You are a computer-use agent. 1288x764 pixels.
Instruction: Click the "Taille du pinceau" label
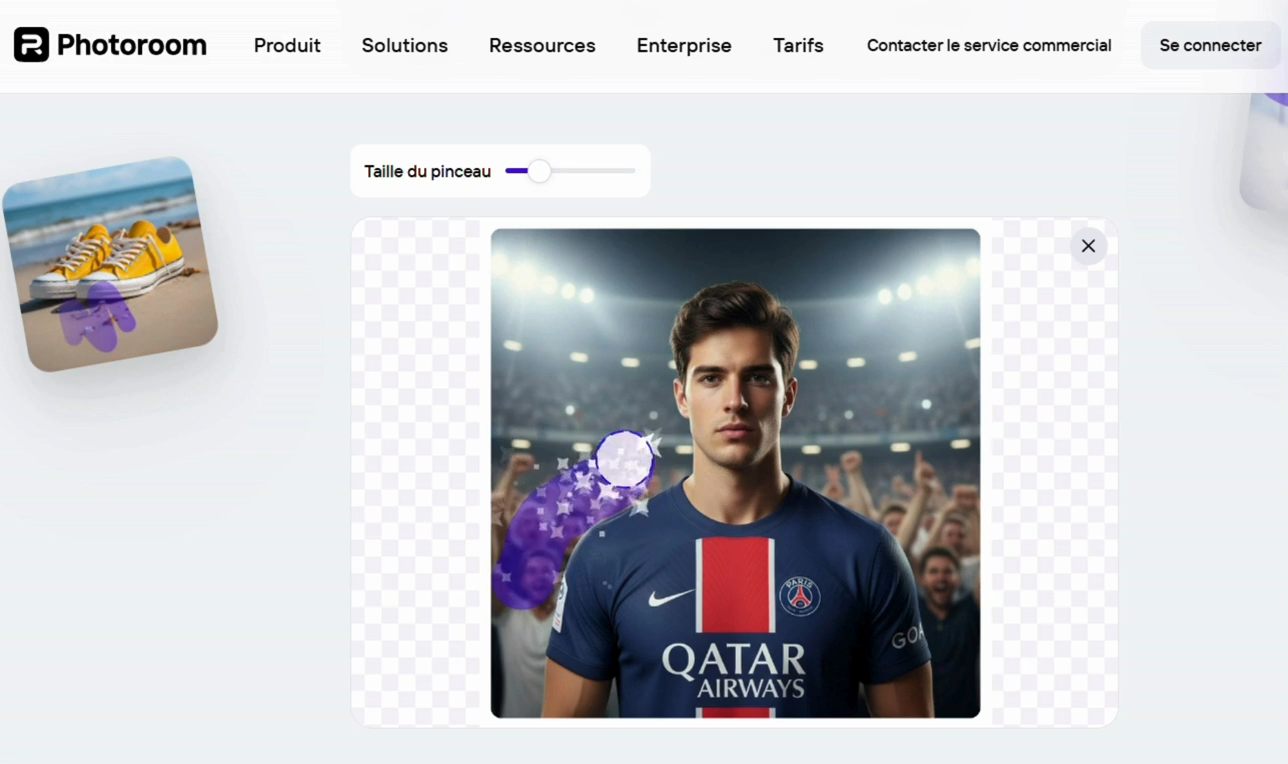point(426,171)
